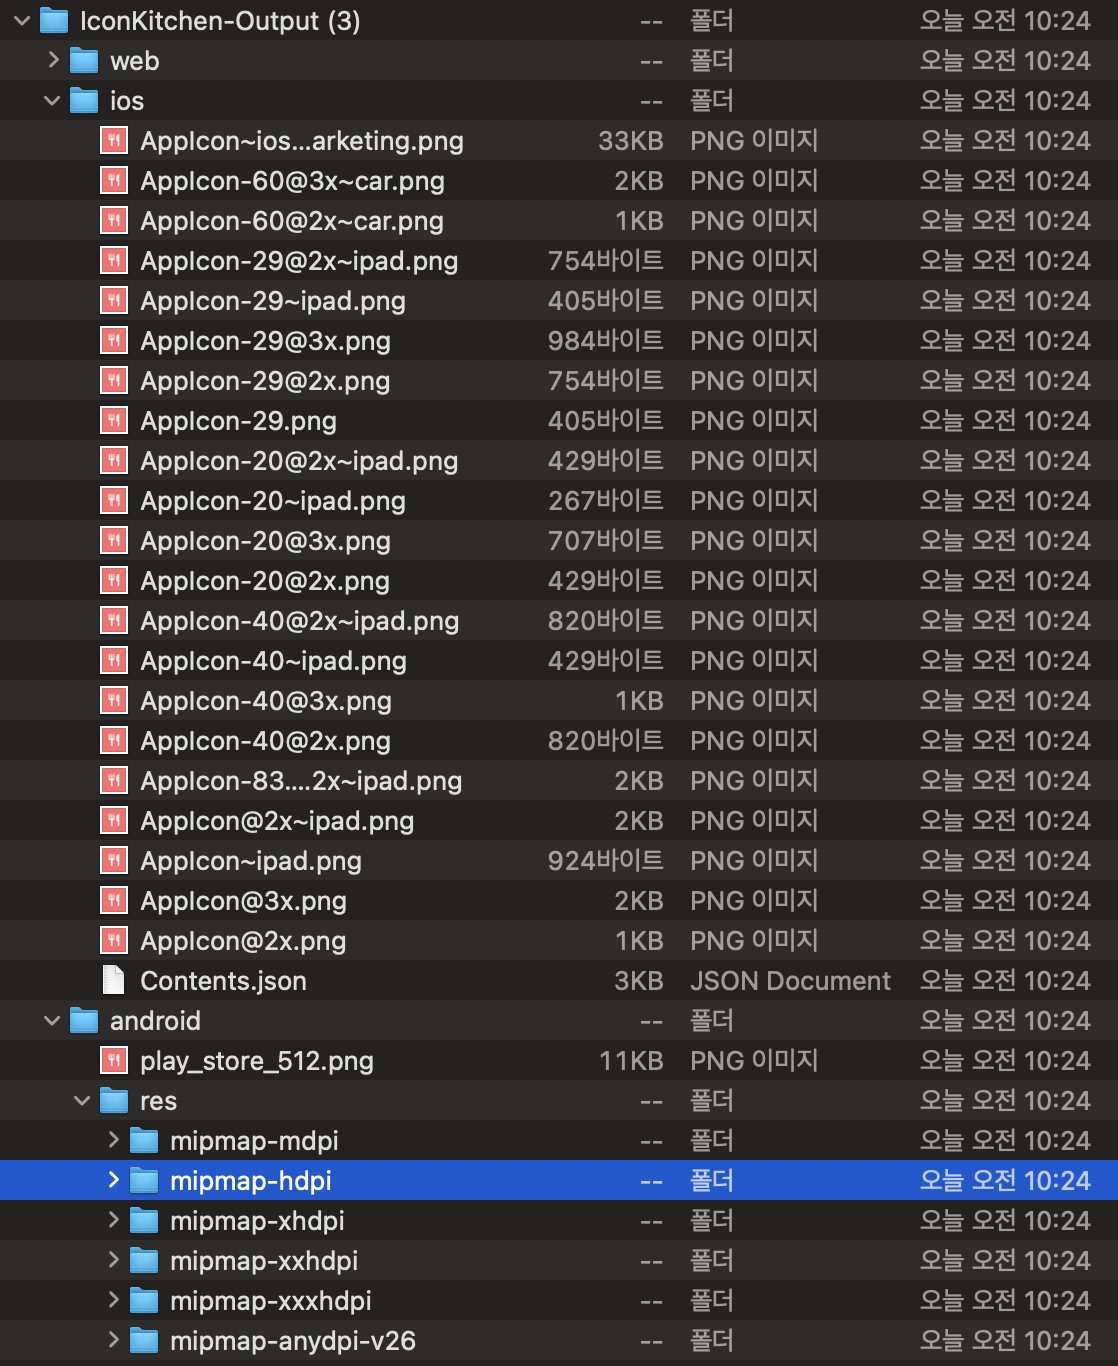Collapse the ios folder
1118x1366 pixels.
click(52, 101)
